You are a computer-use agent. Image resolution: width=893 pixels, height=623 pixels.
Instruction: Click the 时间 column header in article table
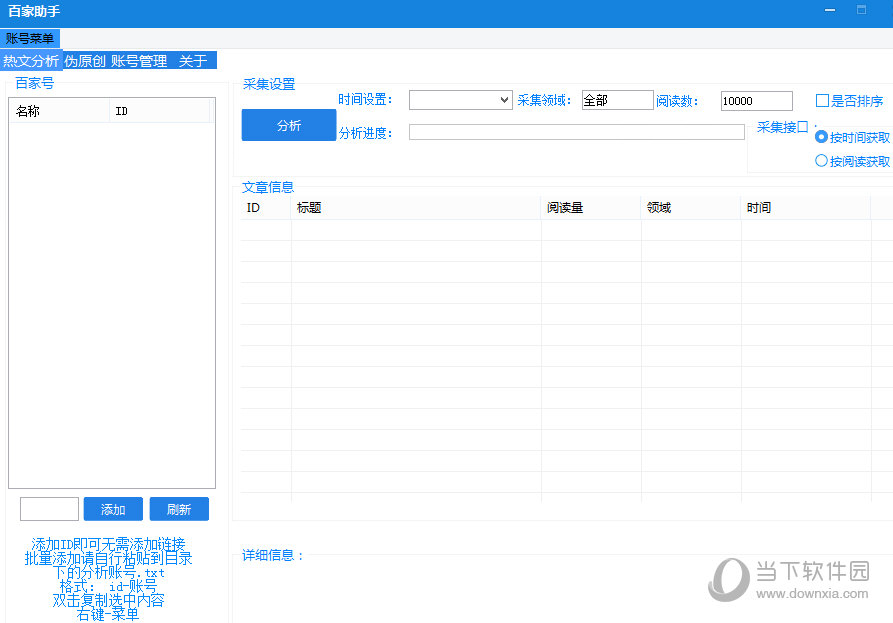coord(805,208)
